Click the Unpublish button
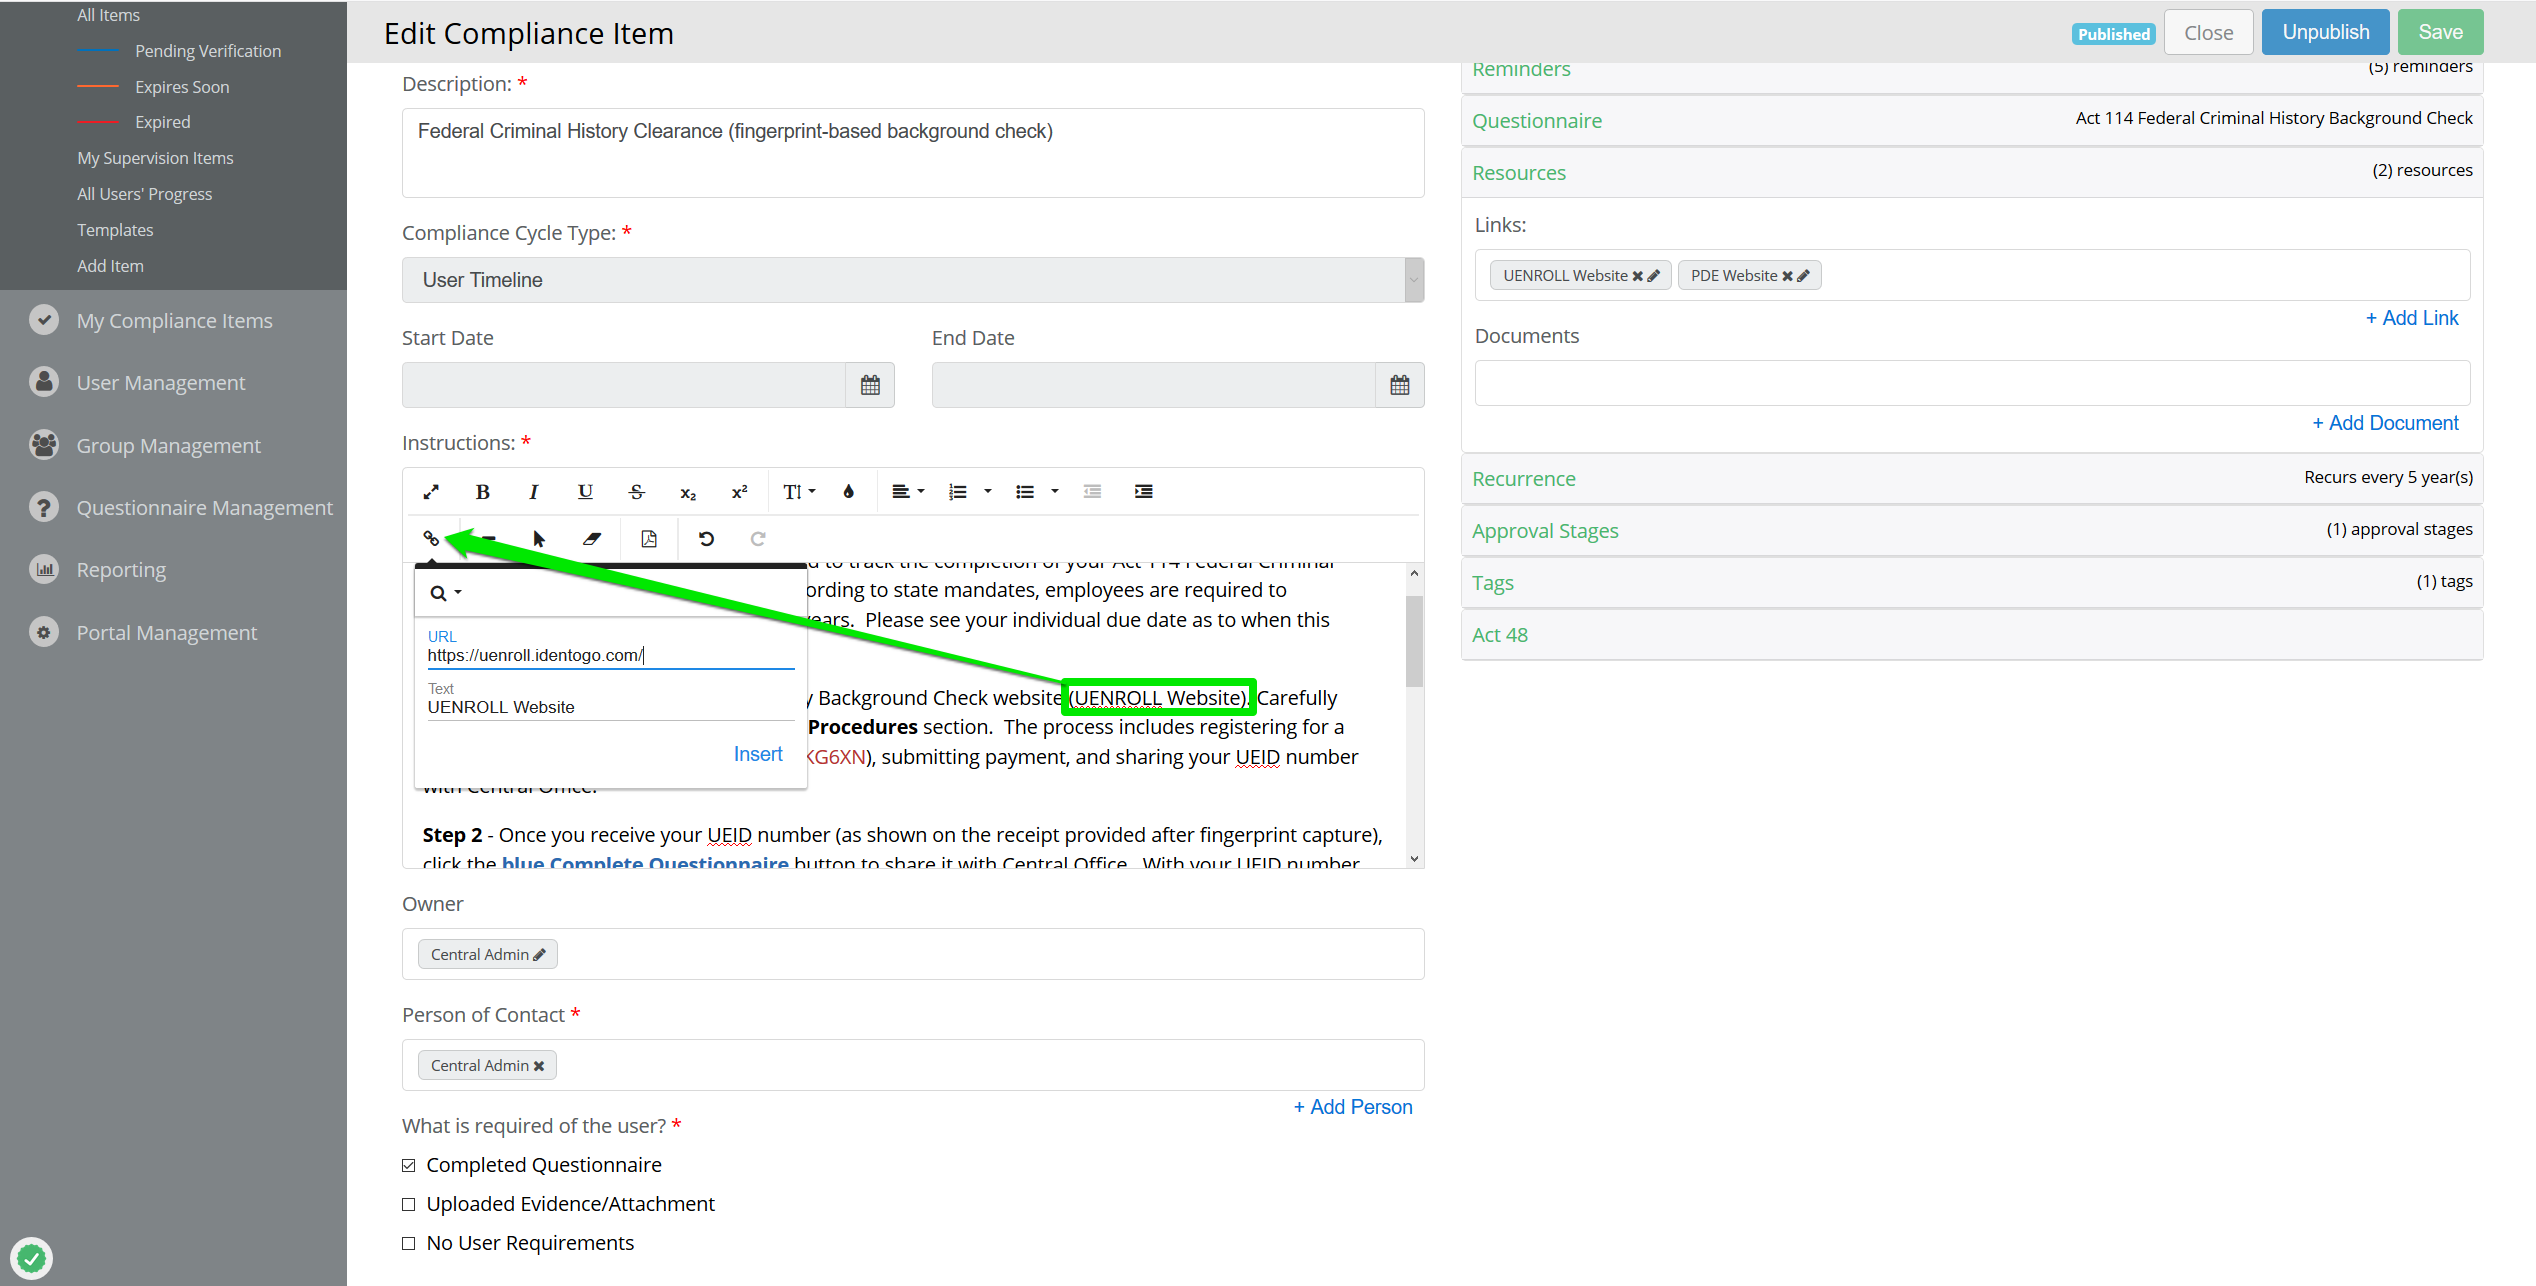This screenshot has width=2536, height=1286. (2324, 32)
